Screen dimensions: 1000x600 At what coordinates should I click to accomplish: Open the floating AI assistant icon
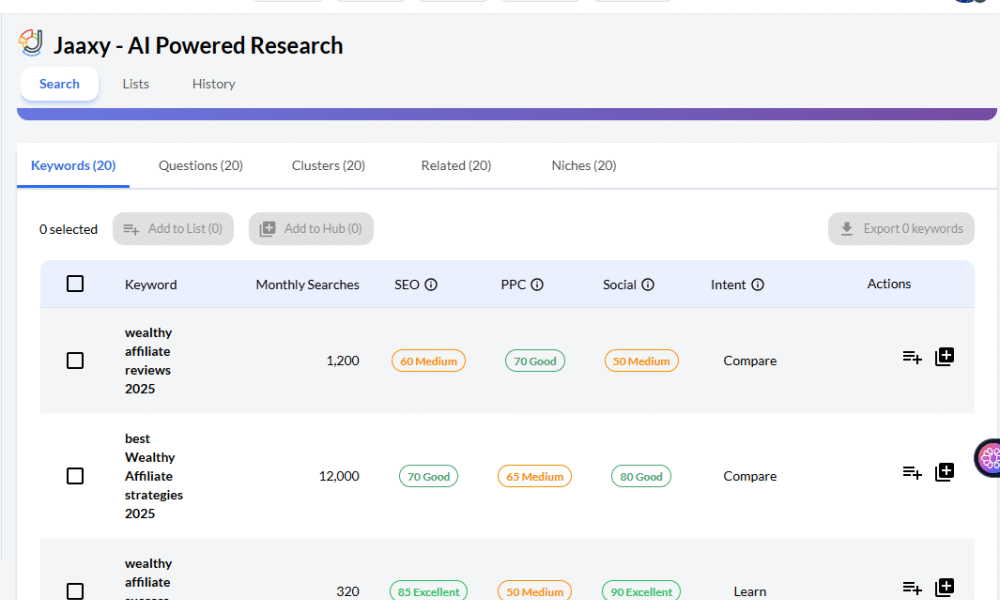988,458
